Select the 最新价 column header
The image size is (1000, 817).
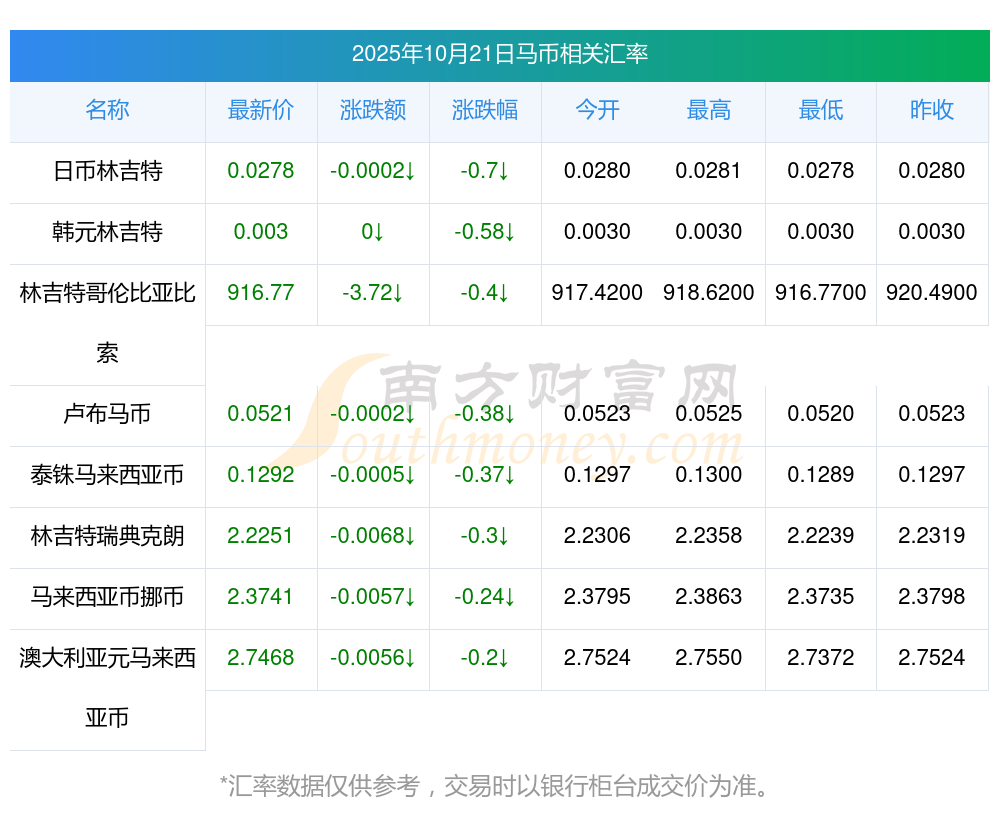[x=261, y=110]
